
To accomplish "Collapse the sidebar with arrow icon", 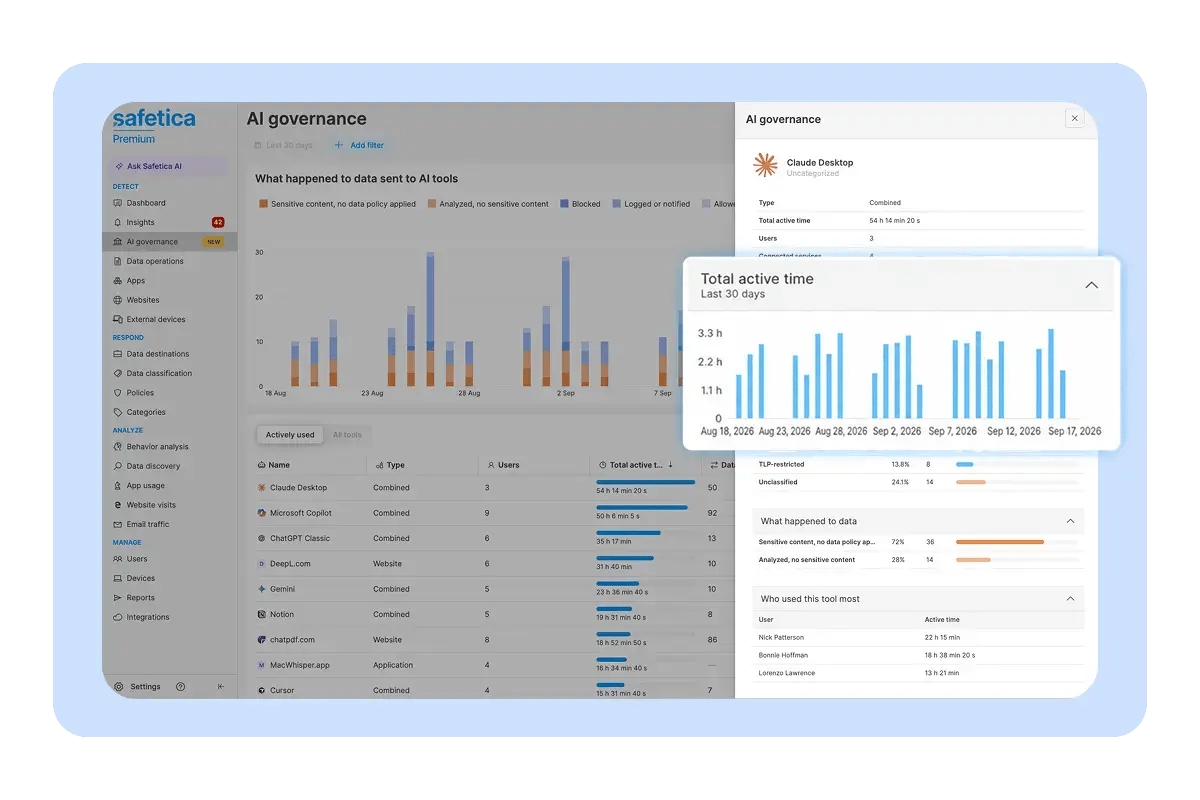I will (221, 687).
